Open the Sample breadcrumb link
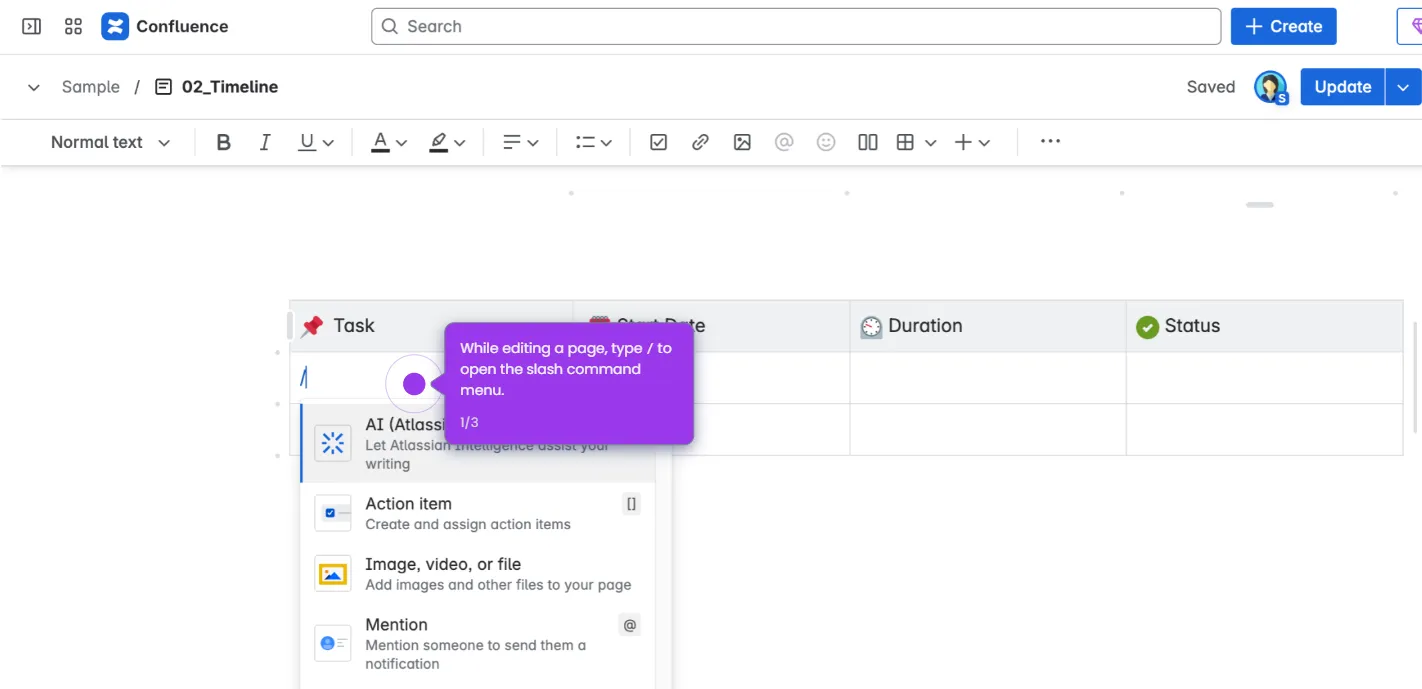Screen dimensions: 1422x689 [x=91, y=87]
